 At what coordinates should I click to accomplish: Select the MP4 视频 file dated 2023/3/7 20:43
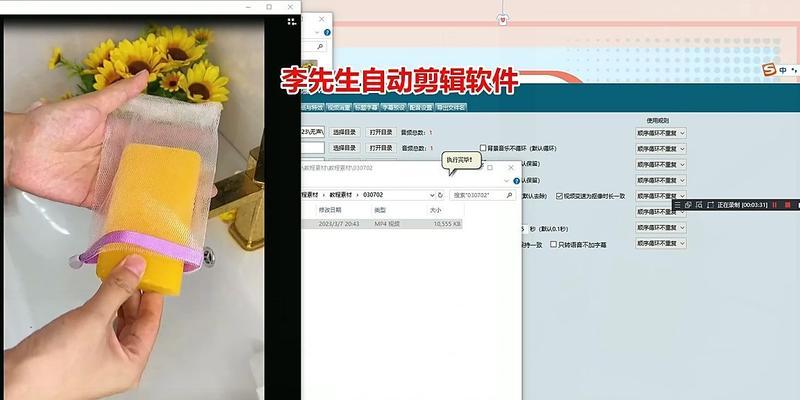tap(382, 223)
